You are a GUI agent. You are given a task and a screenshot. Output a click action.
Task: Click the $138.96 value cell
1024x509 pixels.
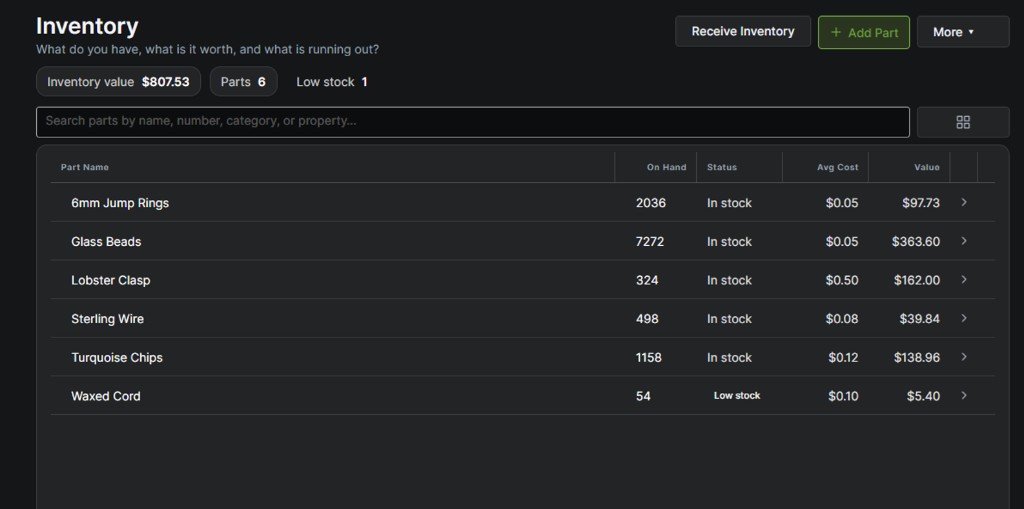tap(917, 357)
